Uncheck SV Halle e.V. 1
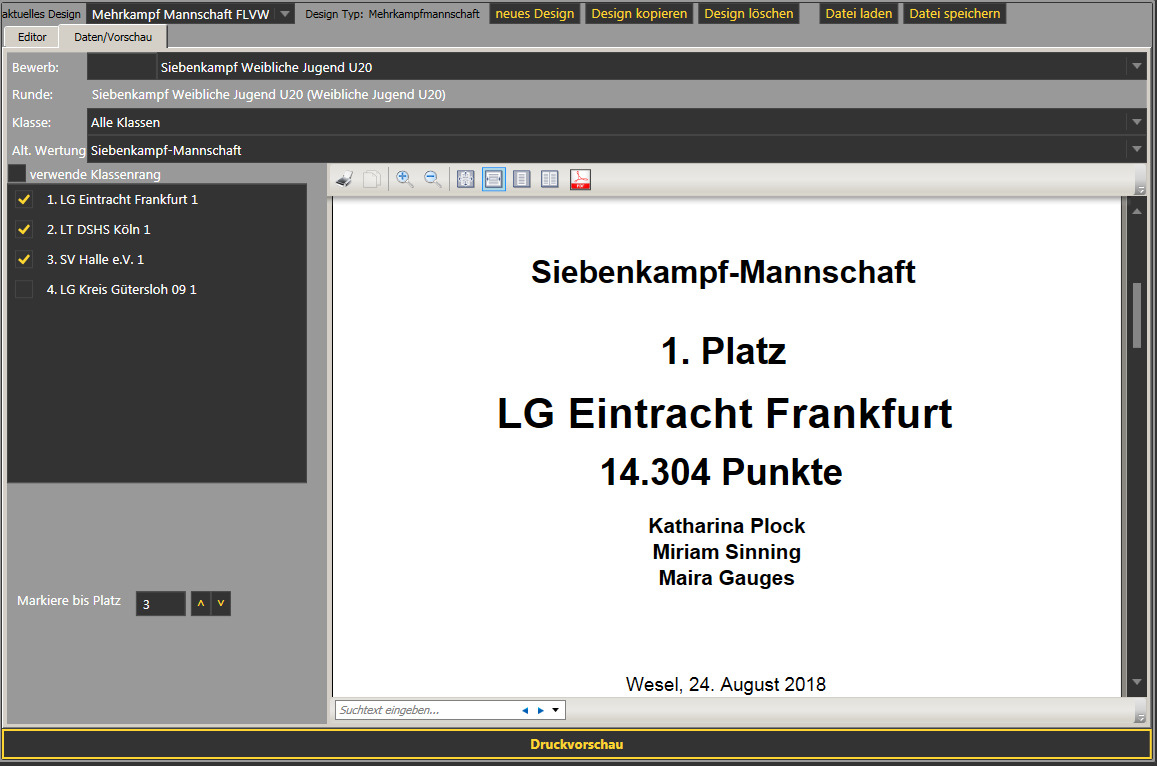This screenshot has width=1157, height=766. 24,260
